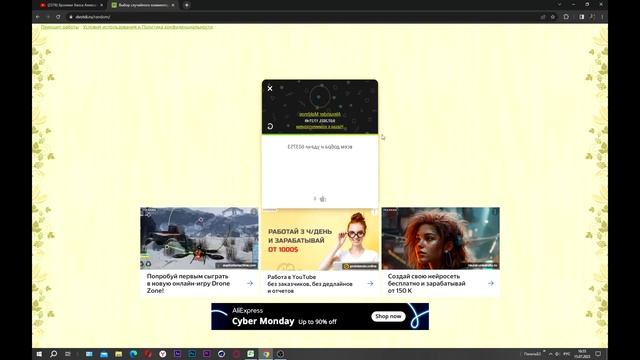Open the comment link under the winner's date
The width and height of the screenshot is (640, 360).
coord(320,127)
